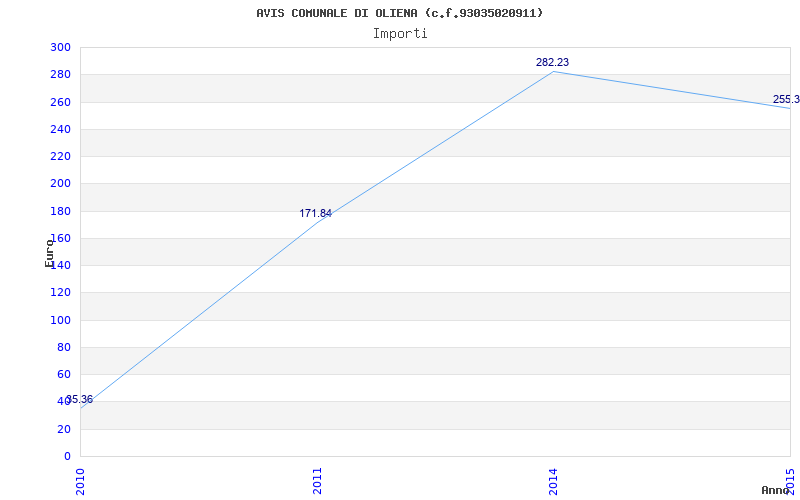This screenshot has height=500, width=800.
Task: Click the 240 y-axis tick label
Action: pos(60,129)
